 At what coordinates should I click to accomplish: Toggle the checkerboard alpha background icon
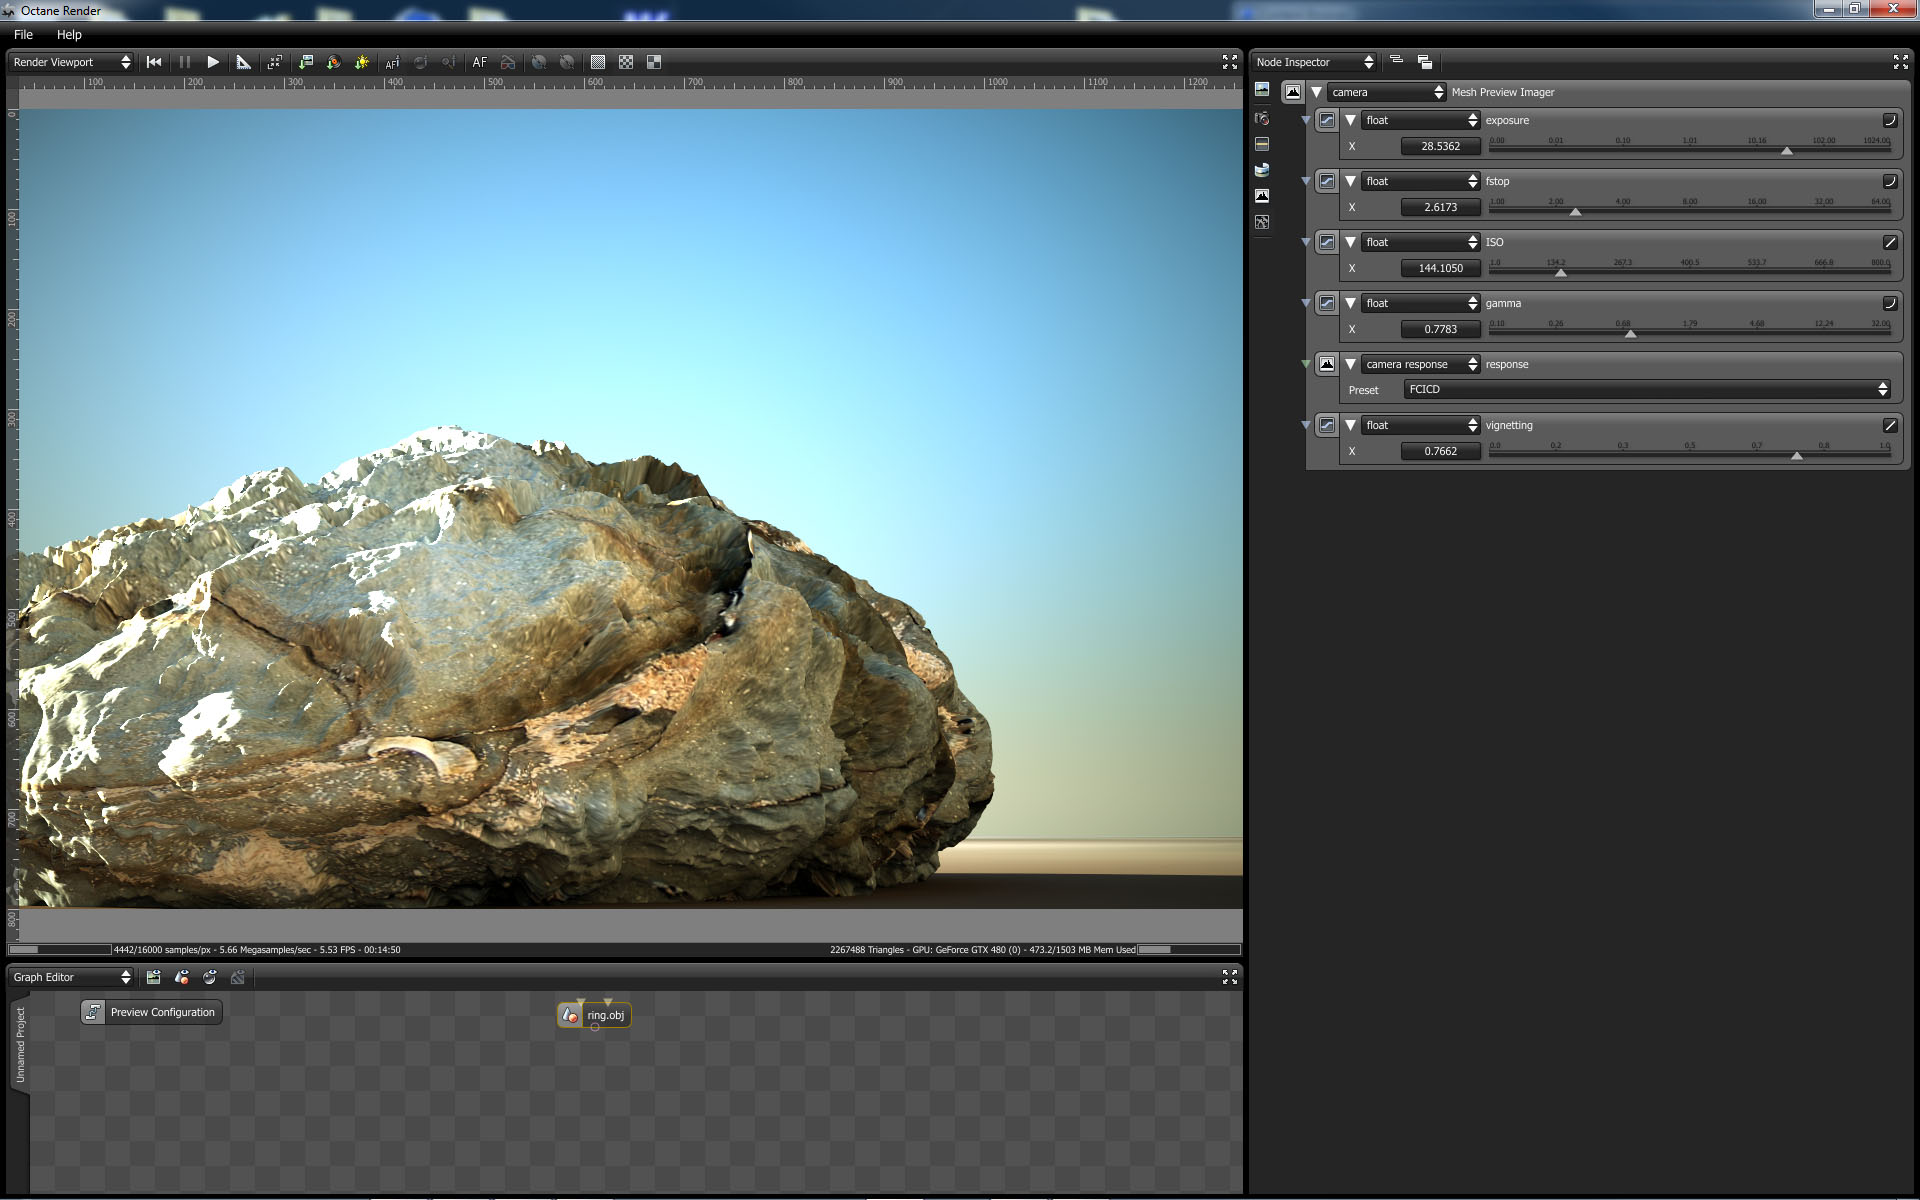click(626, 62)
